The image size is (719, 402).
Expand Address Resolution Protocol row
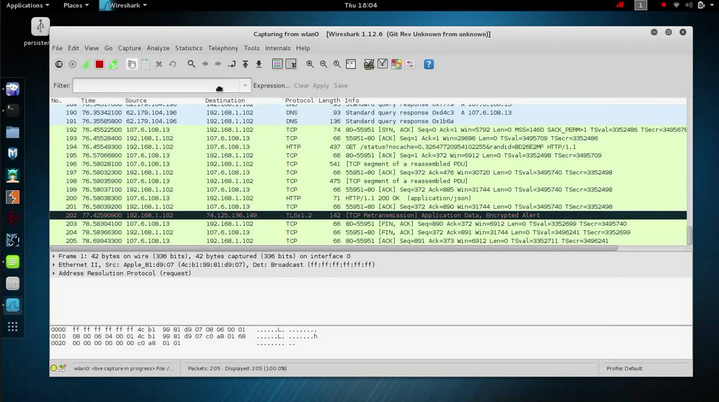click(x=54, y=273)
